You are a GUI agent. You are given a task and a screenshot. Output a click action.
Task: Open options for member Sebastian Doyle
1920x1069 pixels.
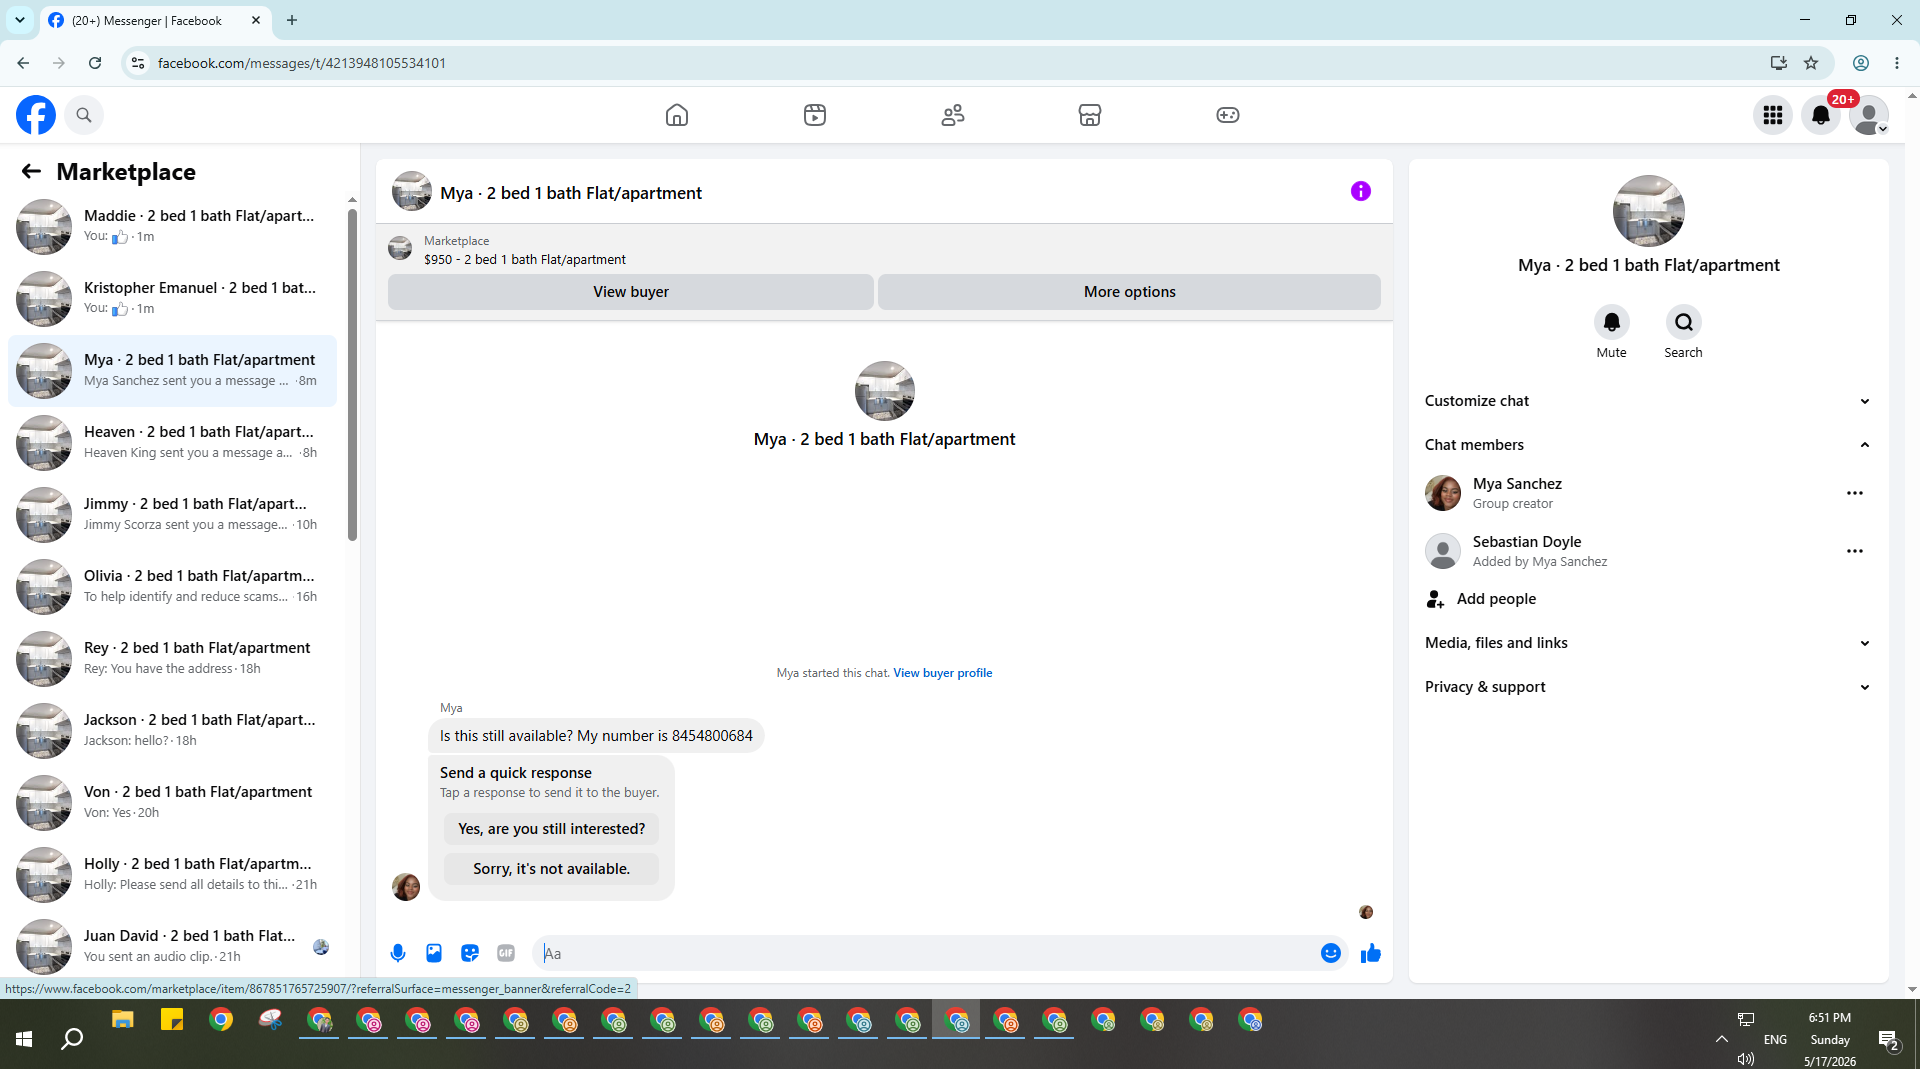(x=1855, y=551)
